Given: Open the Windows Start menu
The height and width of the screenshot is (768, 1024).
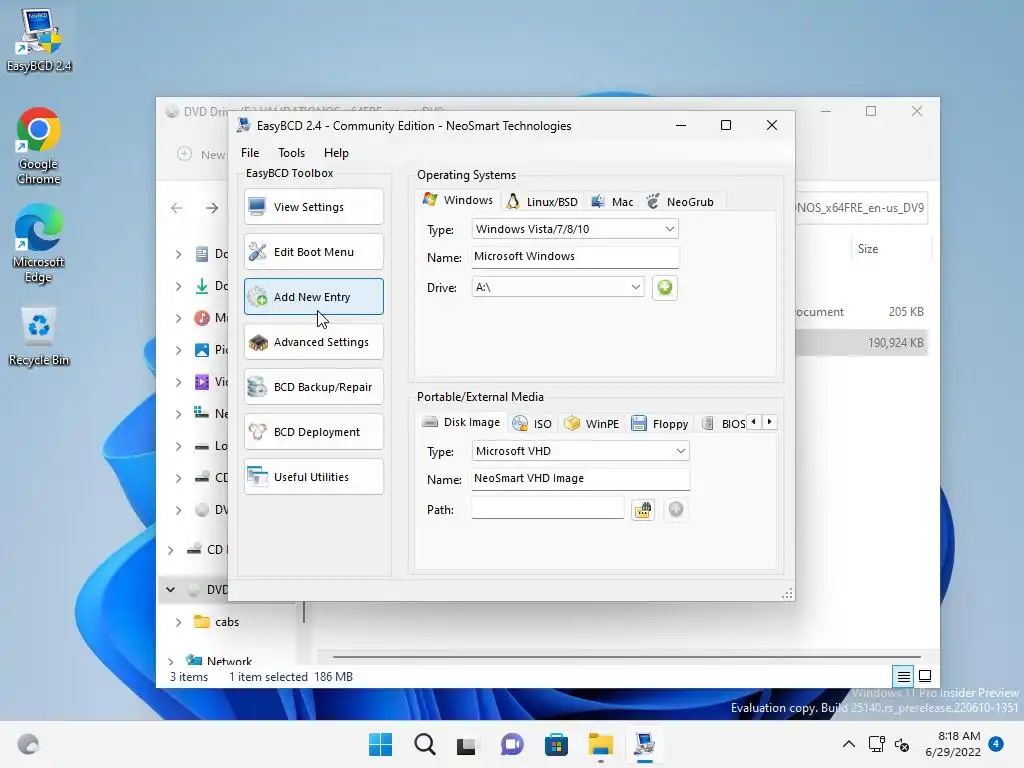Looking at the screenshot, I should click(x=380, y=744).
